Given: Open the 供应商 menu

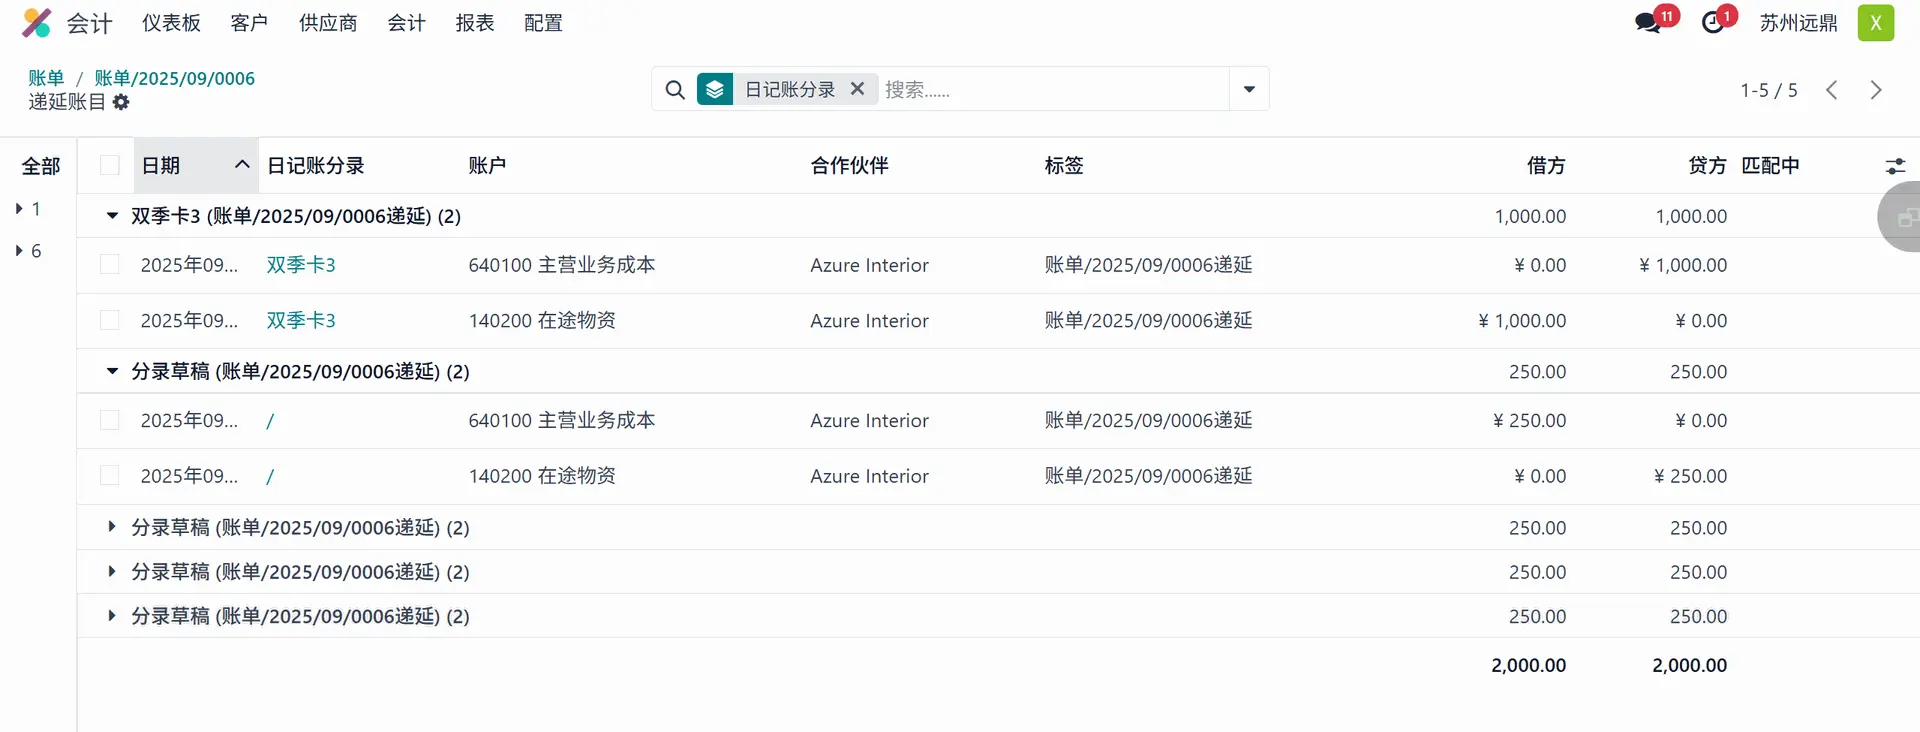Looking at the screenshot, I should [x=327, y=23].
